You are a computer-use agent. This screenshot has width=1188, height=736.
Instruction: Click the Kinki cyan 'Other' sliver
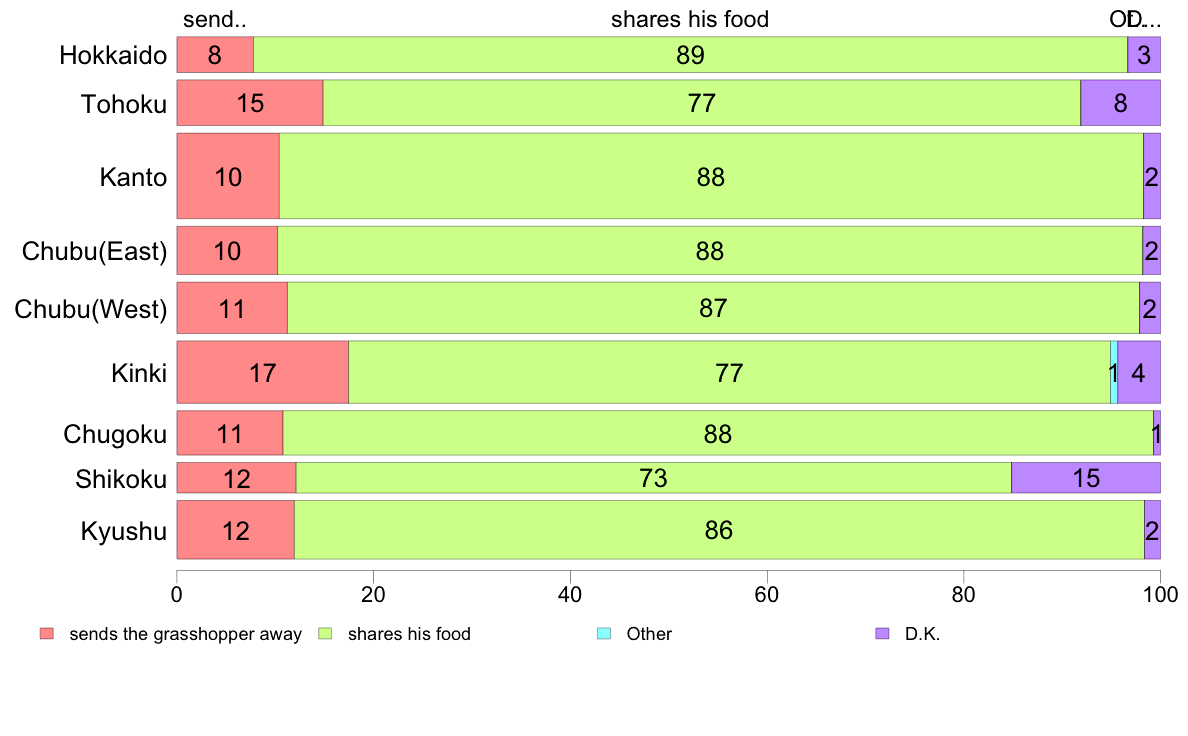1114,372
